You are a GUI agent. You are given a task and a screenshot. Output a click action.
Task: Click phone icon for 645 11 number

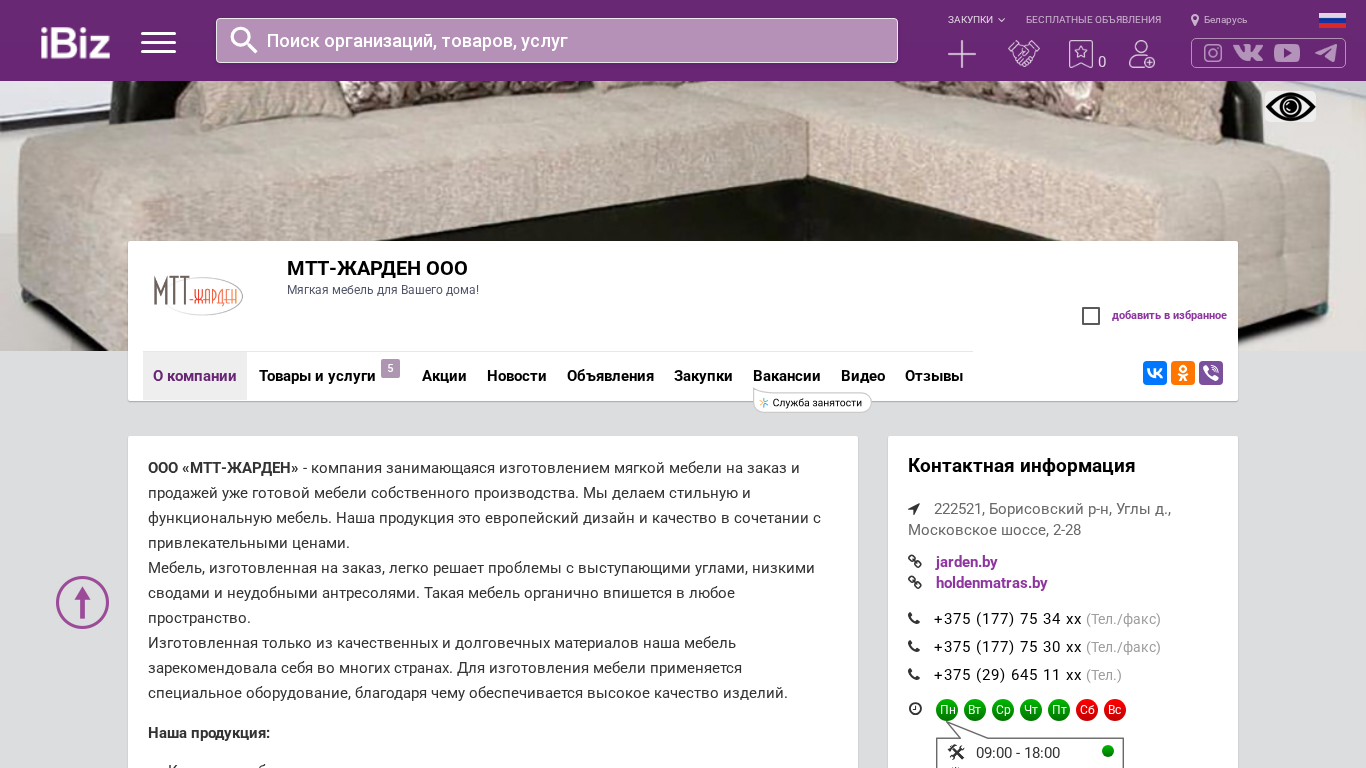tap(914, 675)
